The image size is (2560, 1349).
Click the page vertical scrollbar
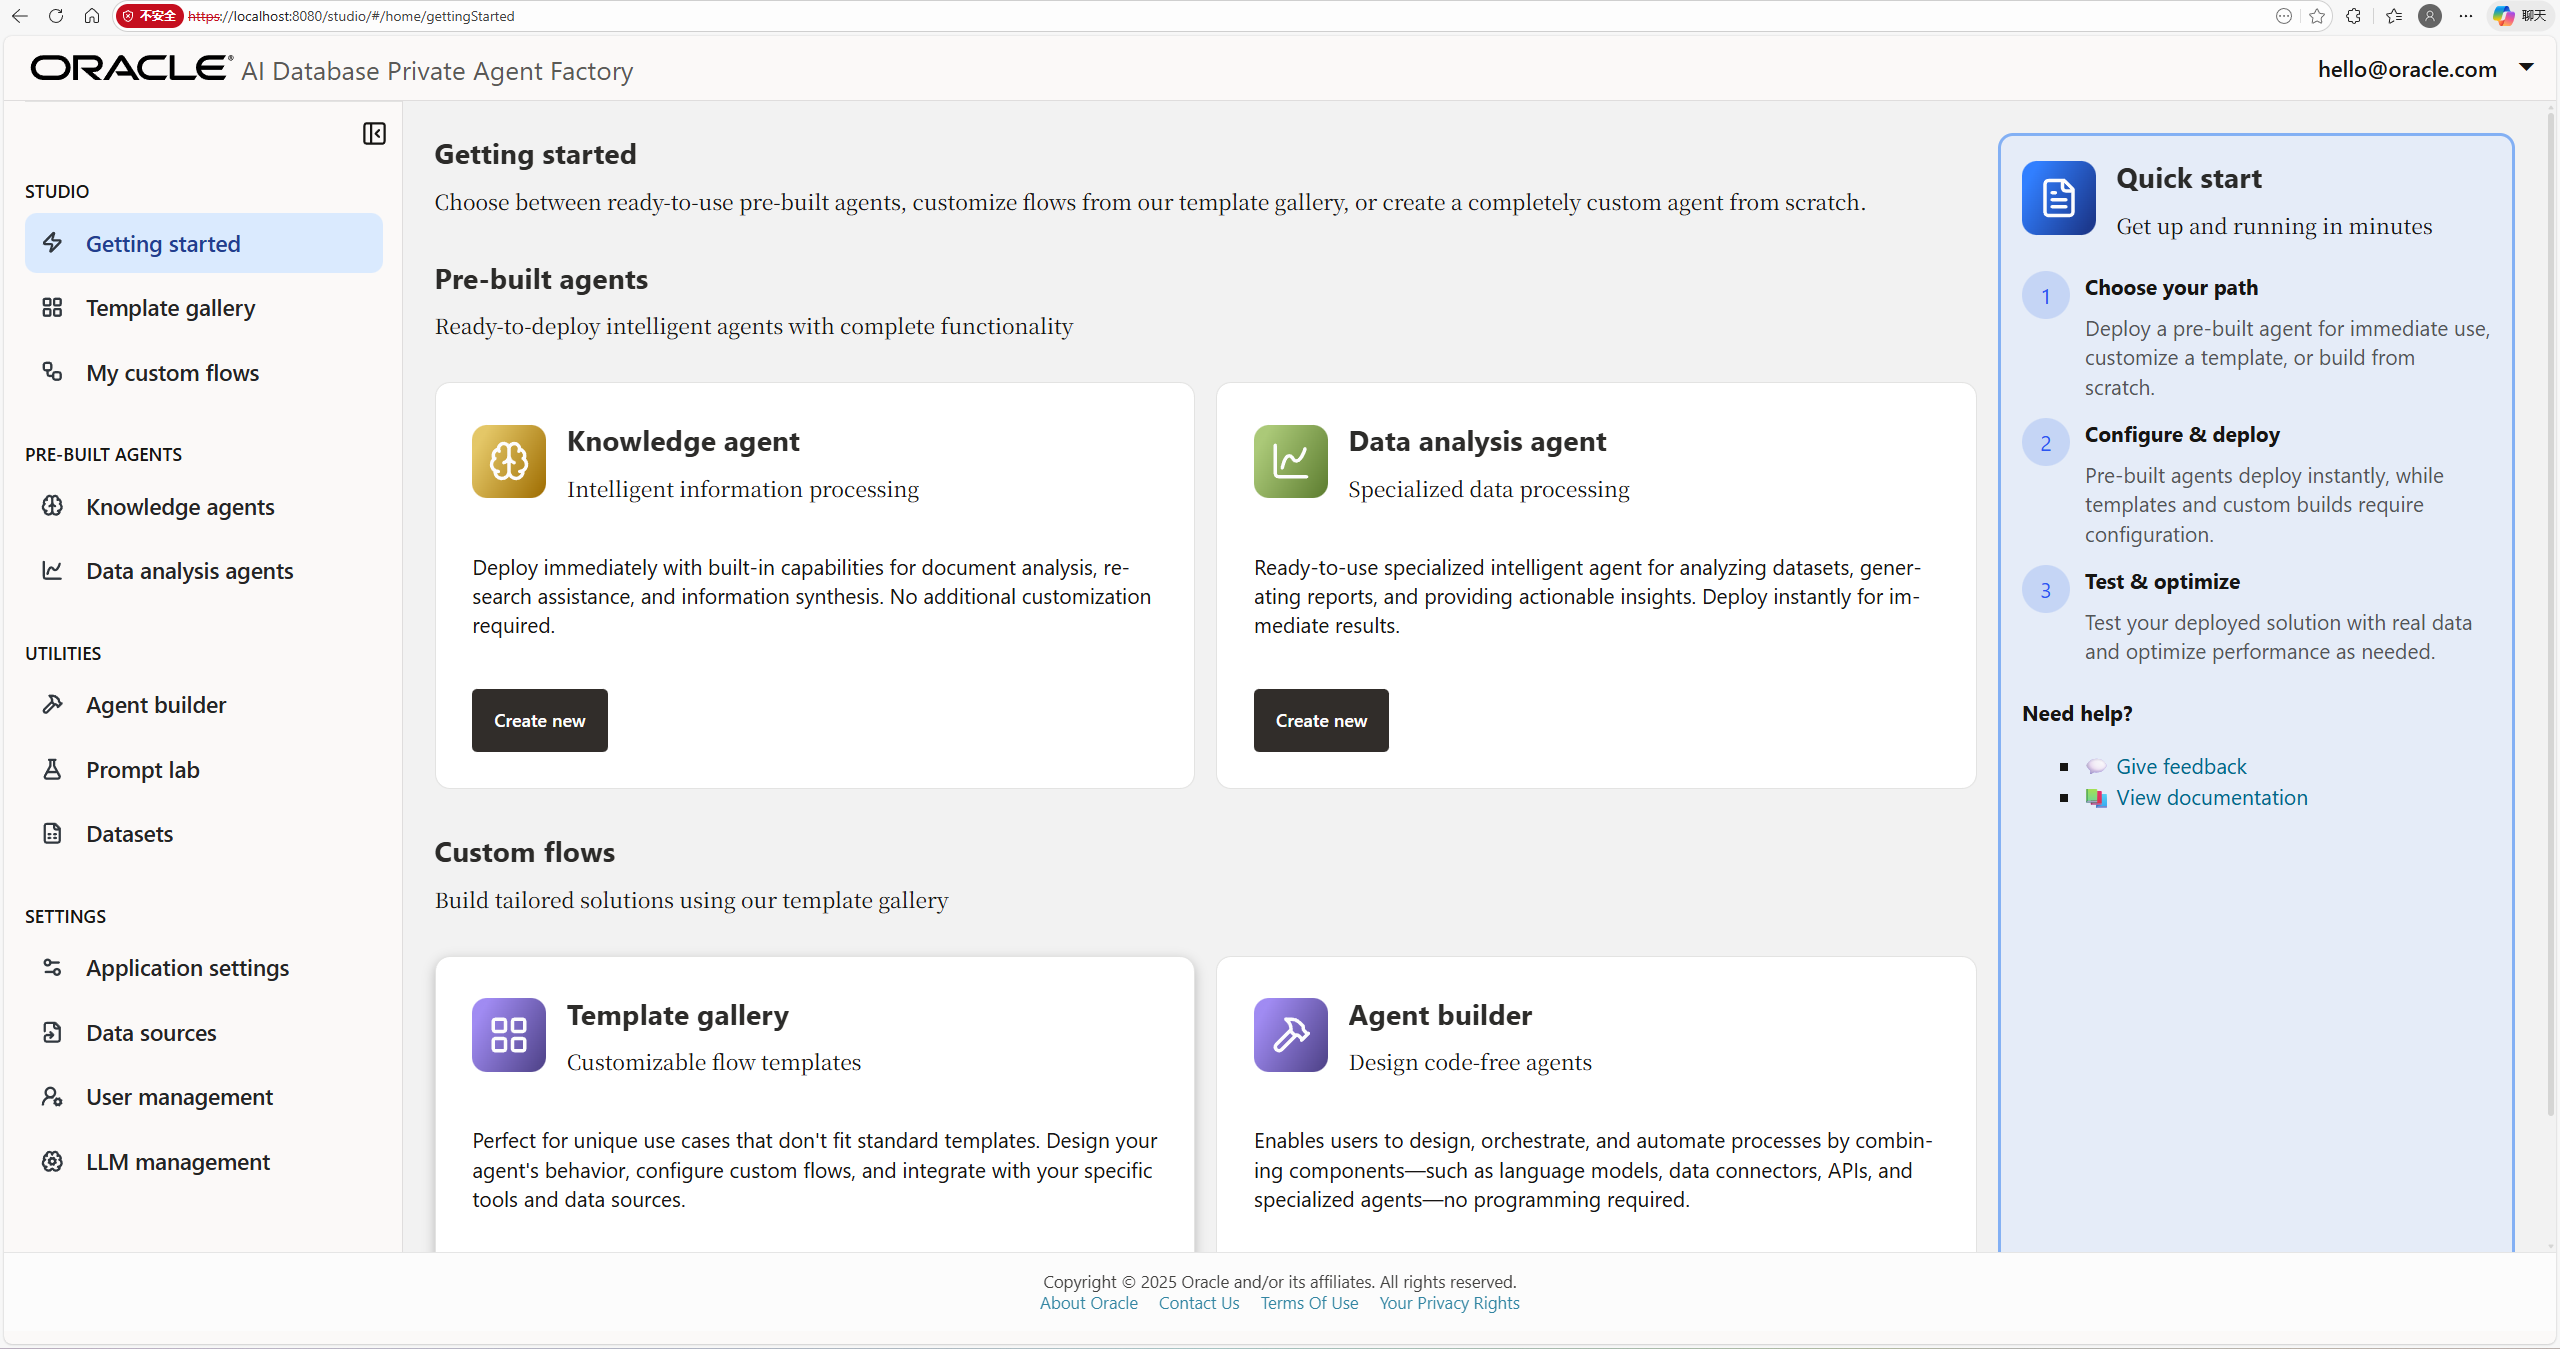(2551, 600)
